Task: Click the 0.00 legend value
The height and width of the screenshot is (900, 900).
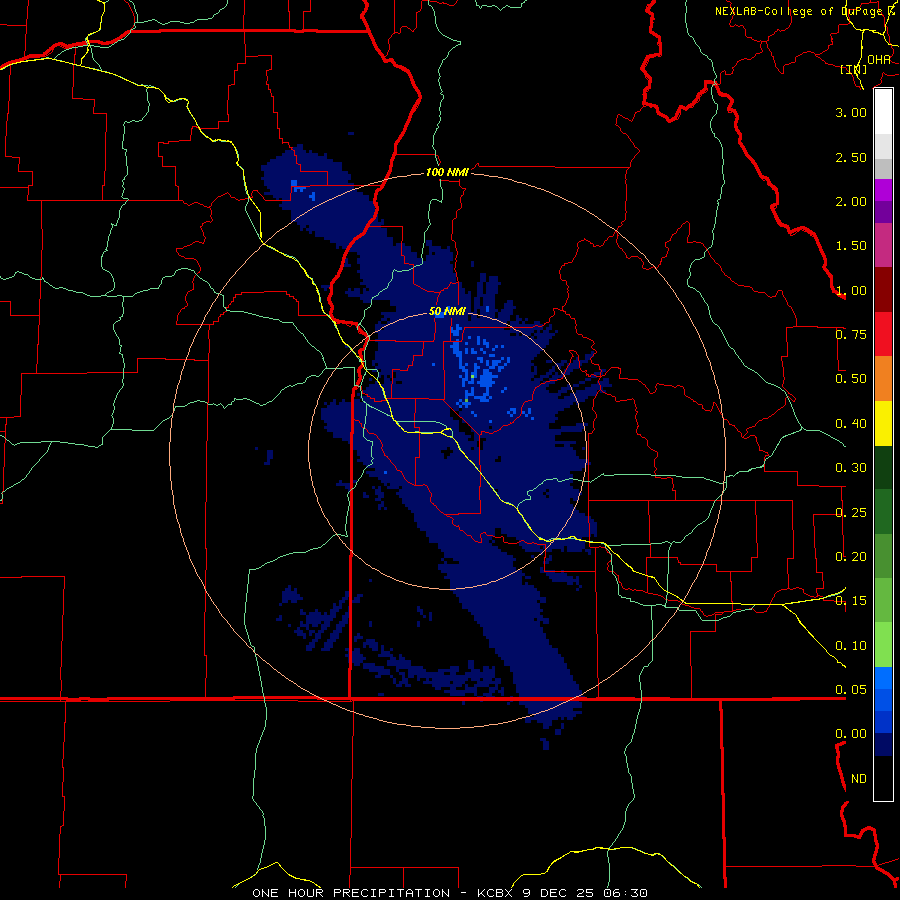Action: [851, 734]
